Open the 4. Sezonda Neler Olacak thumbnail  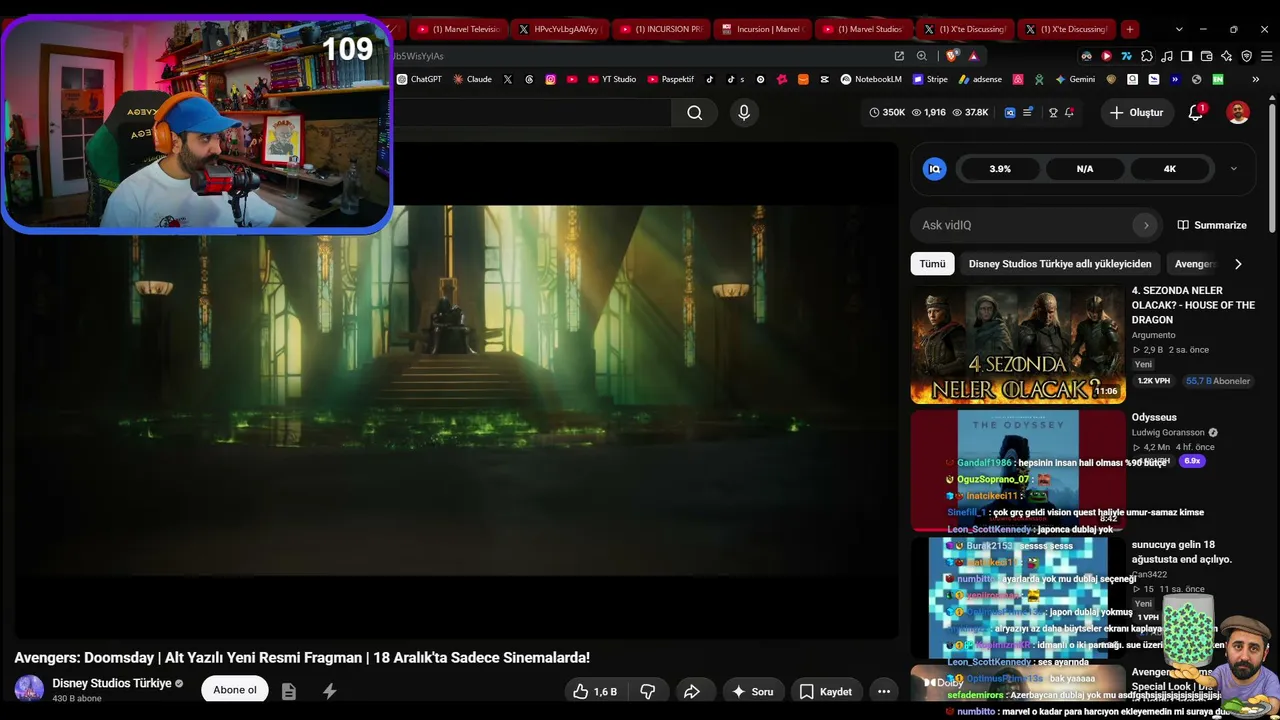(x=1018, y=344)
